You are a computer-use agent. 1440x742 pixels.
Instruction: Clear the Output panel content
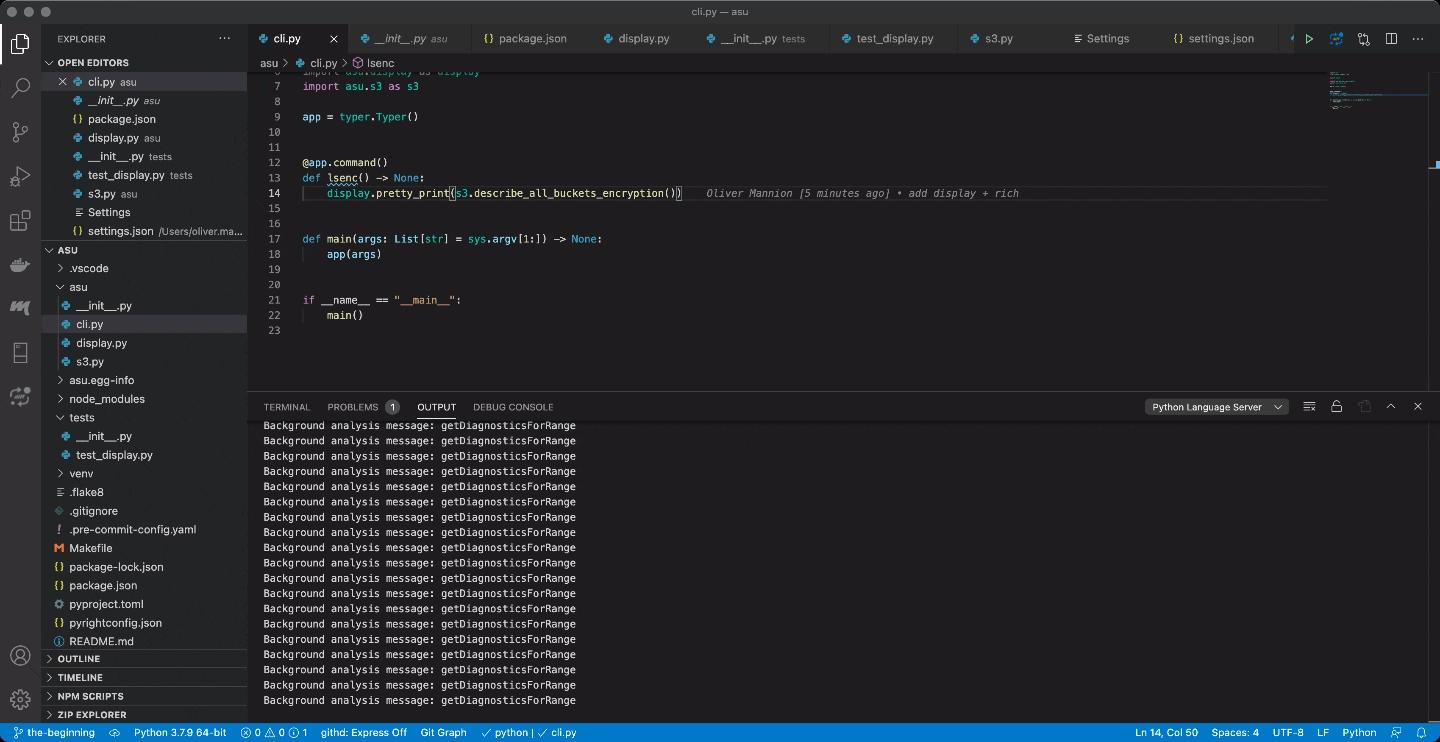(x=1309, y=406)
